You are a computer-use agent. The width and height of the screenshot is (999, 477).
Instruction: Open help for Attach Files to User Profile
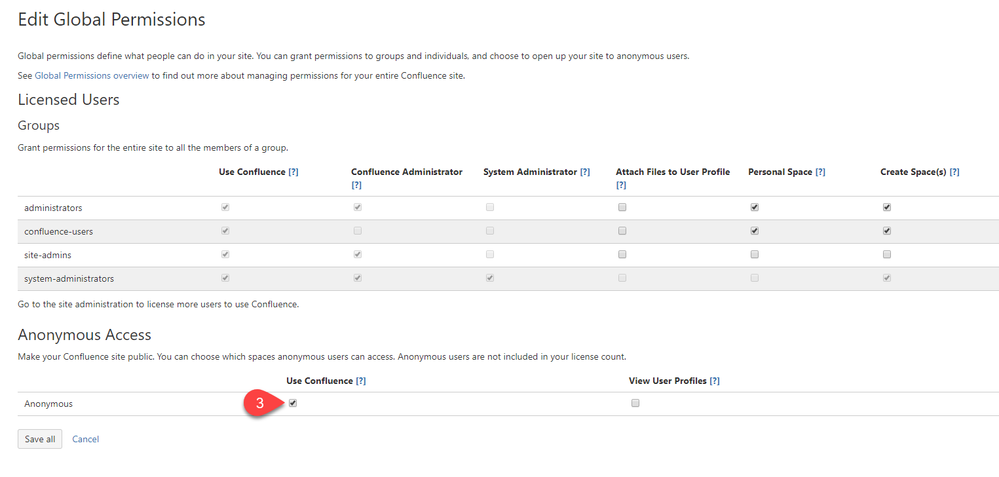point(621,185)
